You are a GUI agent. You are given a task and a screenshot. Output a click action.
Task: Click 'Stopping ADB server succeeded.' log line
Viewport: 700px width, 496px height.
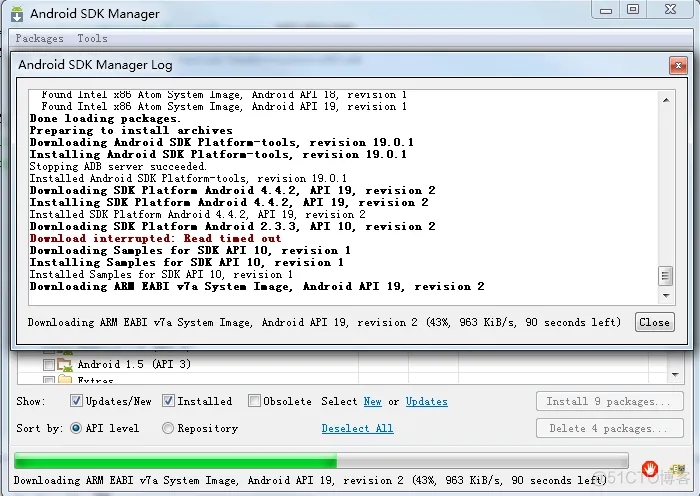[118, 167]
